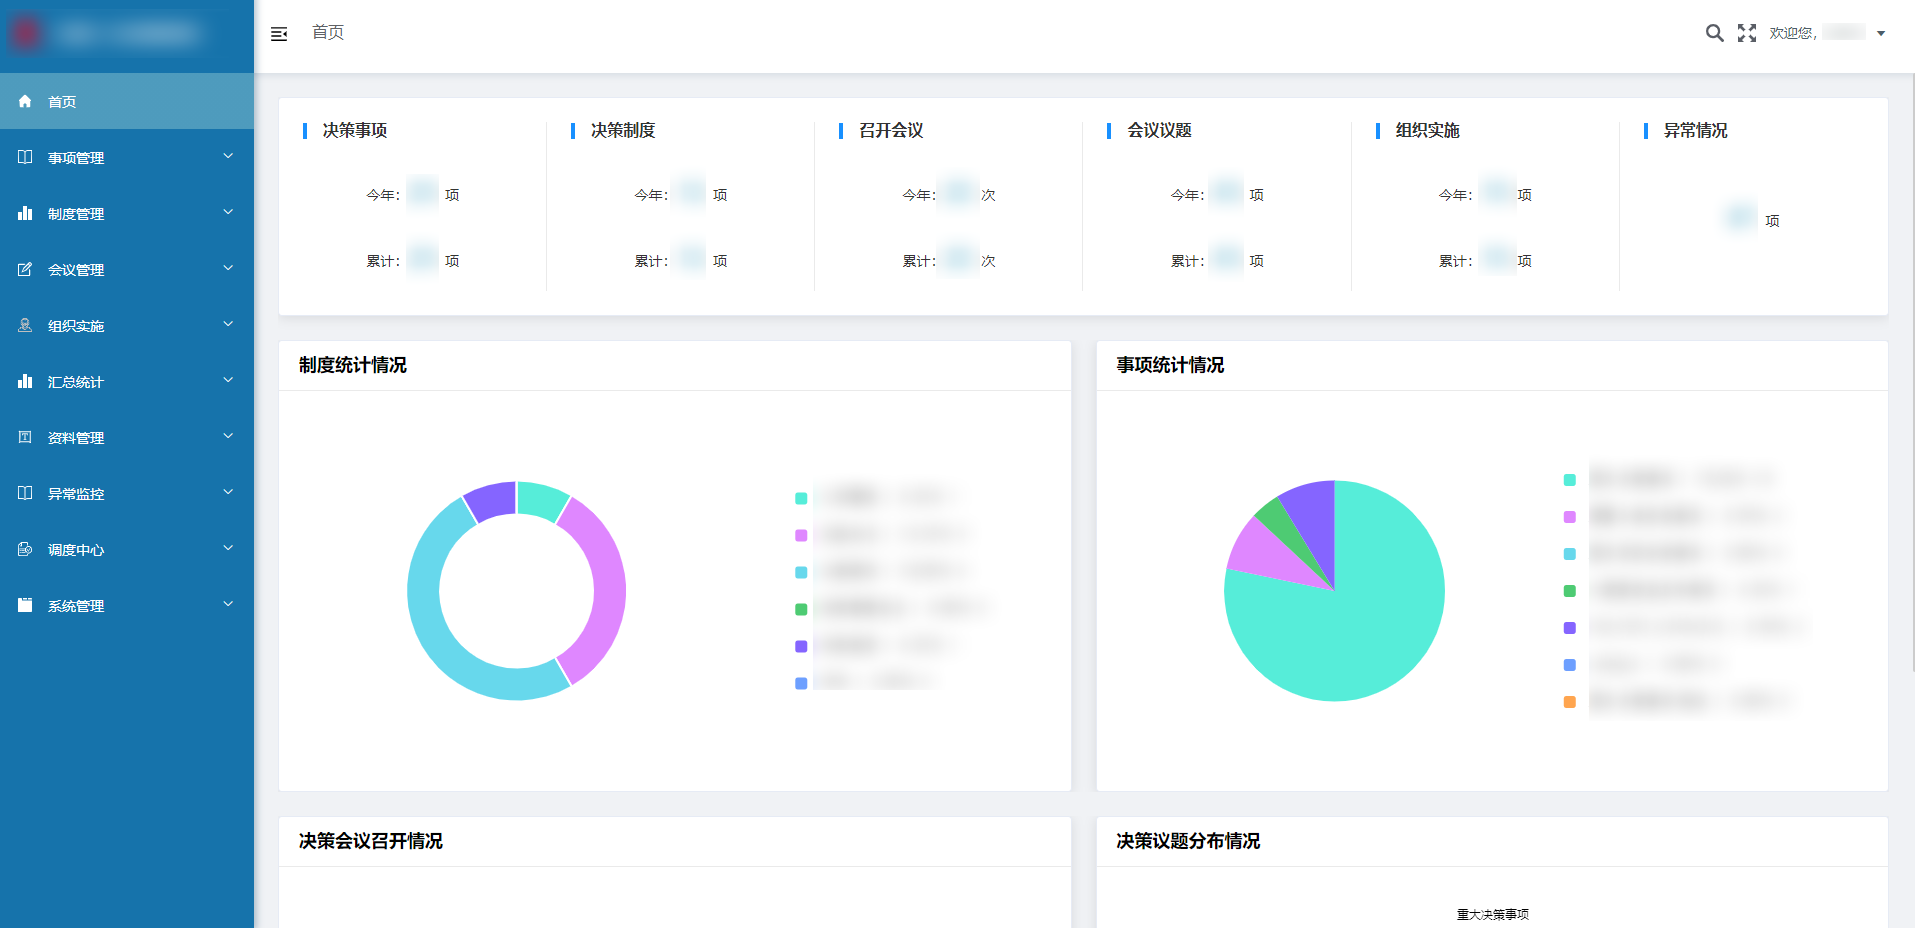Click the 重大决策事项 chart label
Viewport: 1915px width, 928px height.
pos(1492,914)
